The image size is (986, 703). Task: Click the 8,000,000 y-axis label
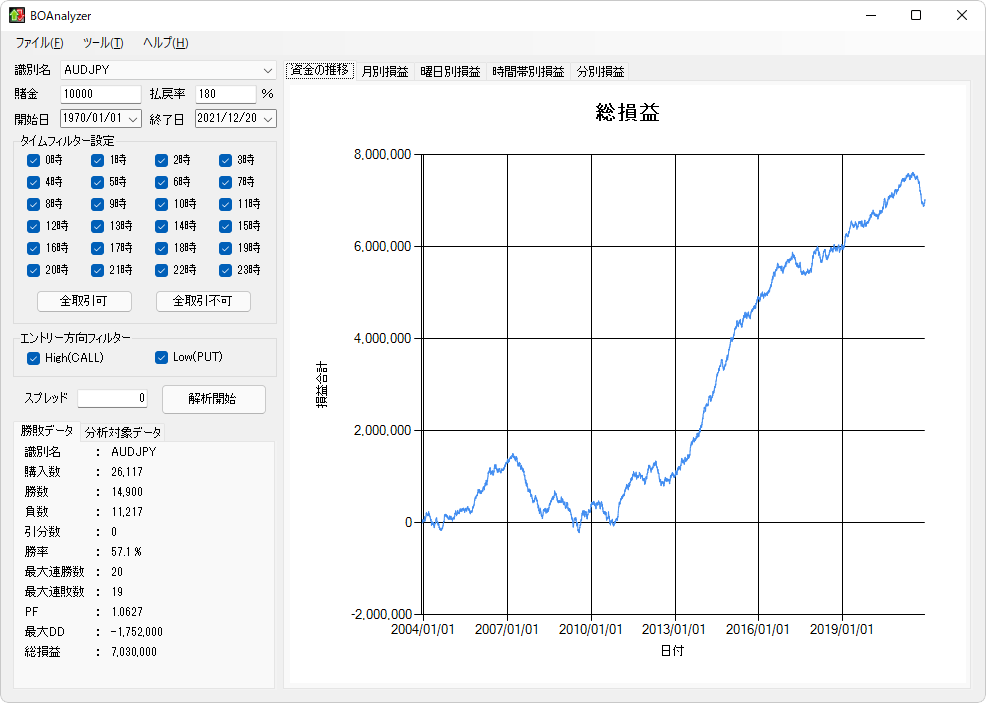(x=382, y=155)
